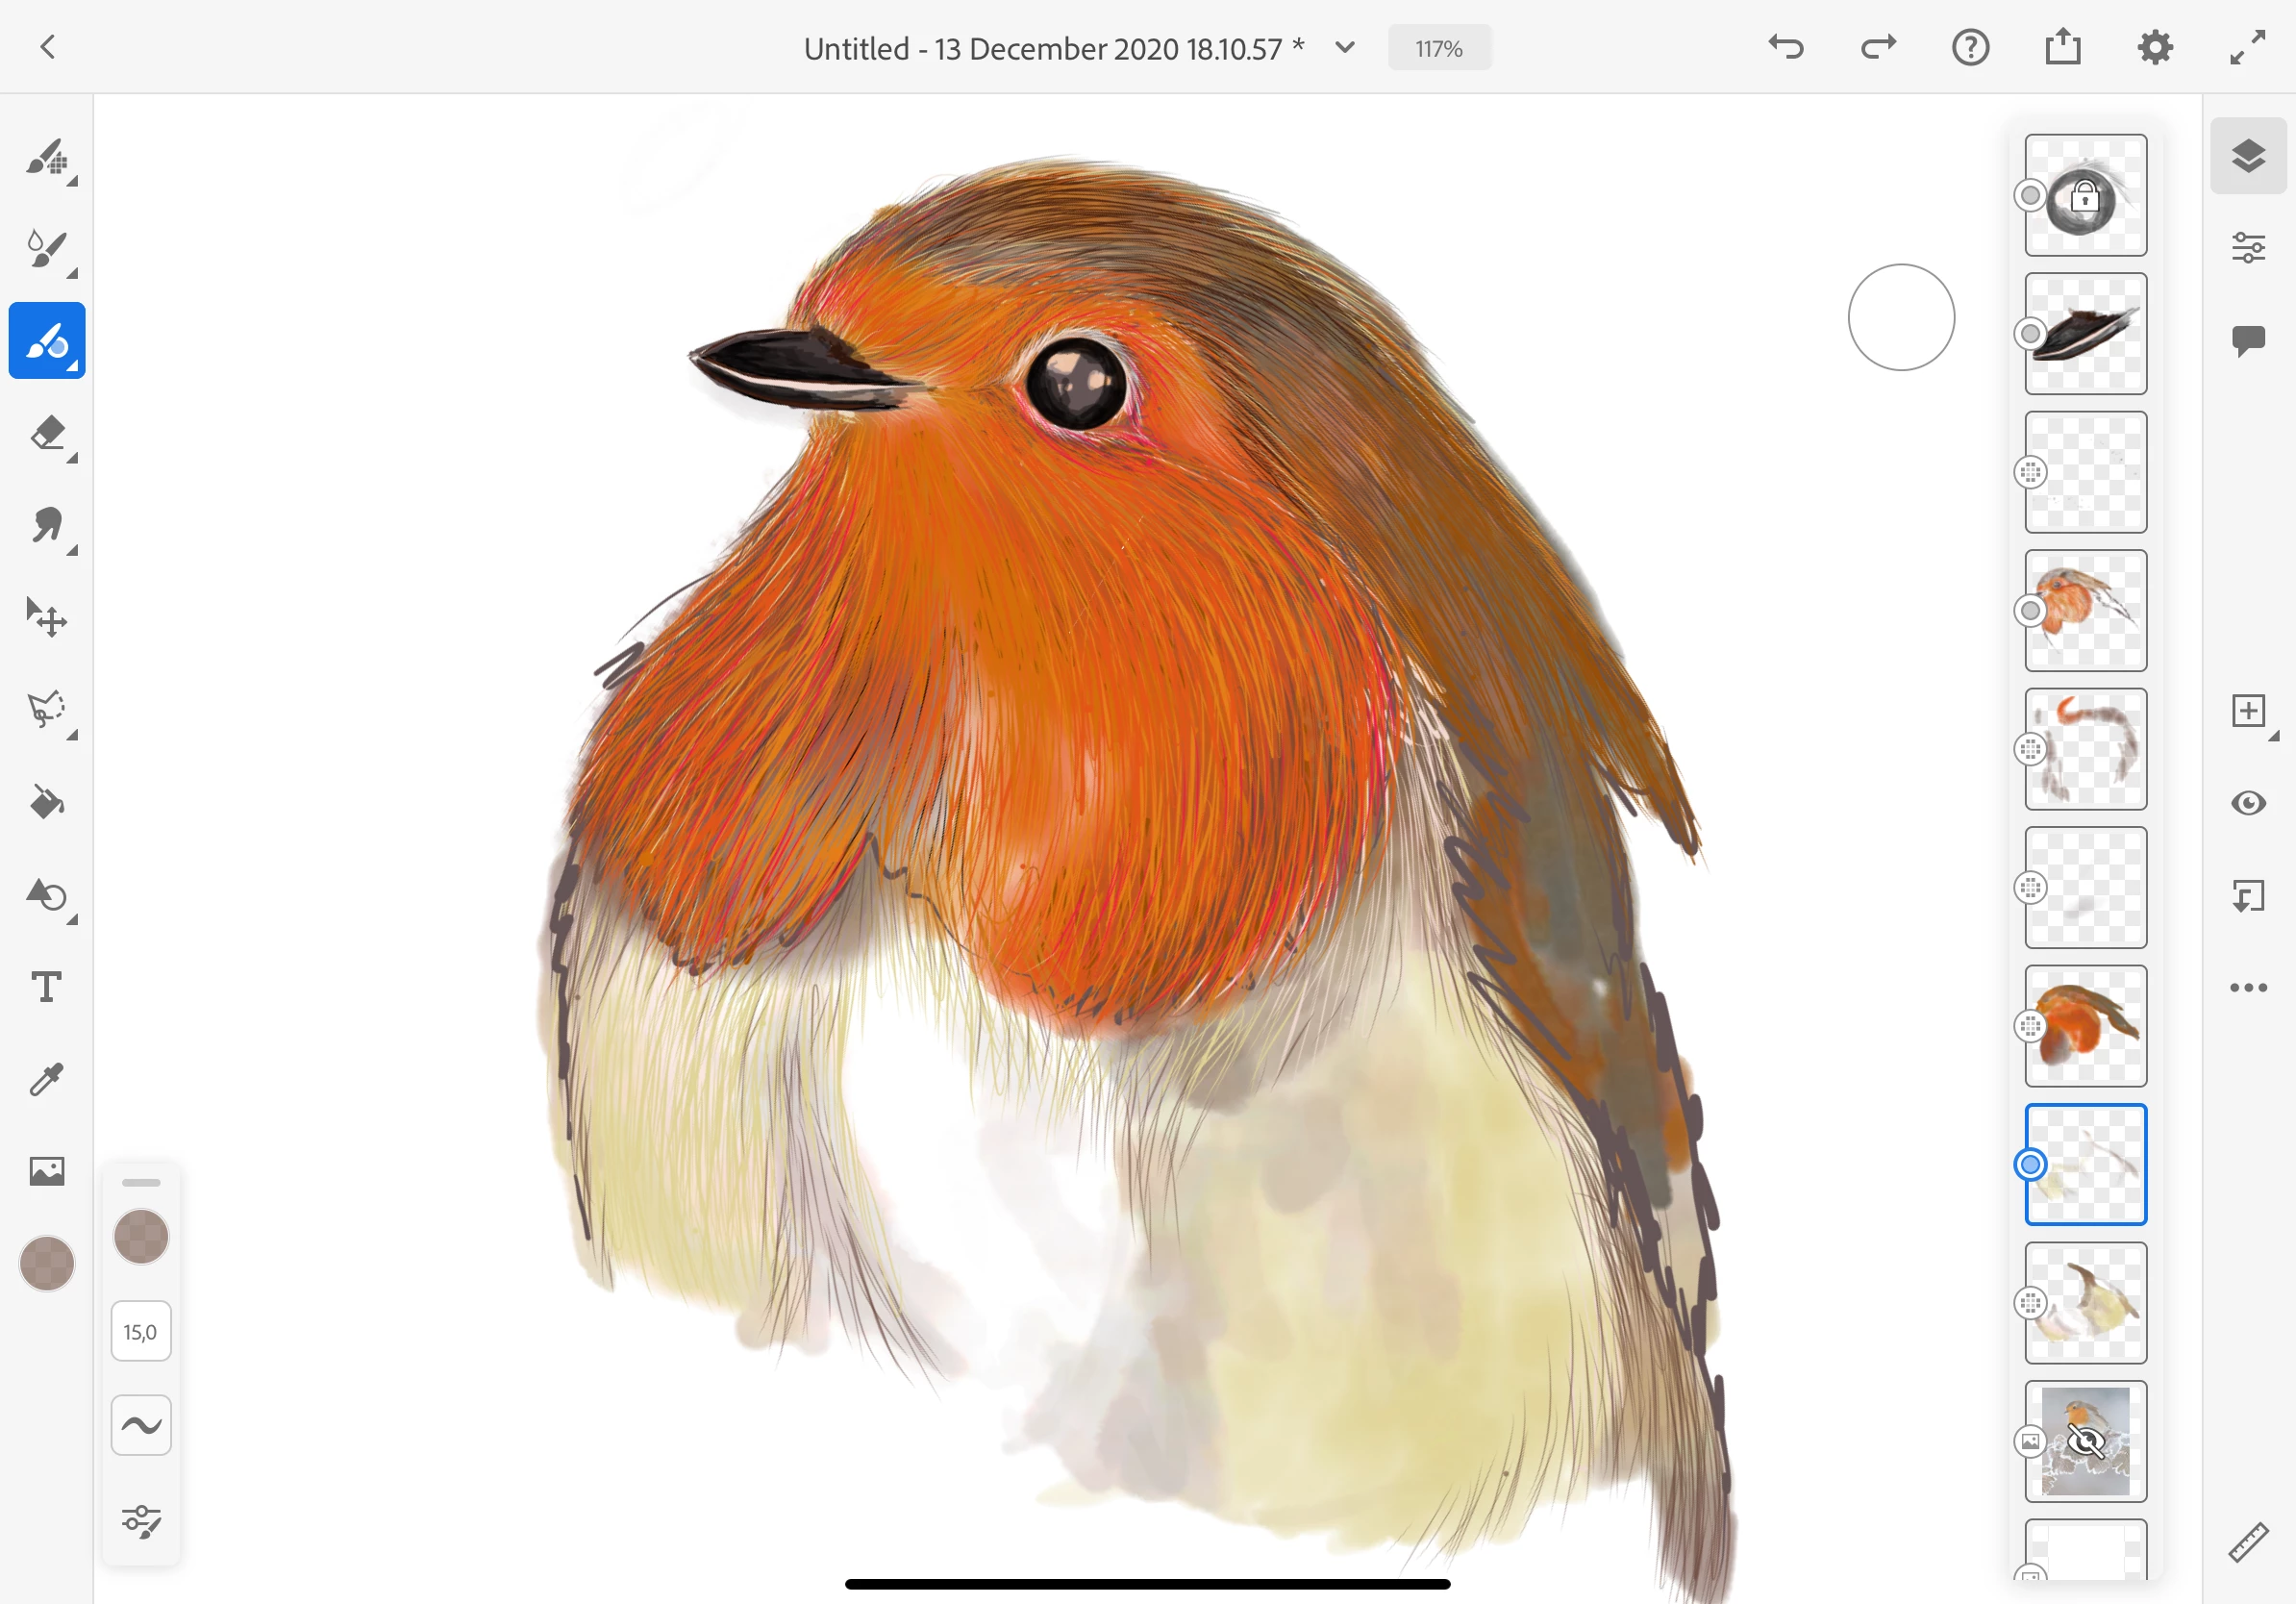Open the brown color swatch in the toolbar

pos(46,1263)
